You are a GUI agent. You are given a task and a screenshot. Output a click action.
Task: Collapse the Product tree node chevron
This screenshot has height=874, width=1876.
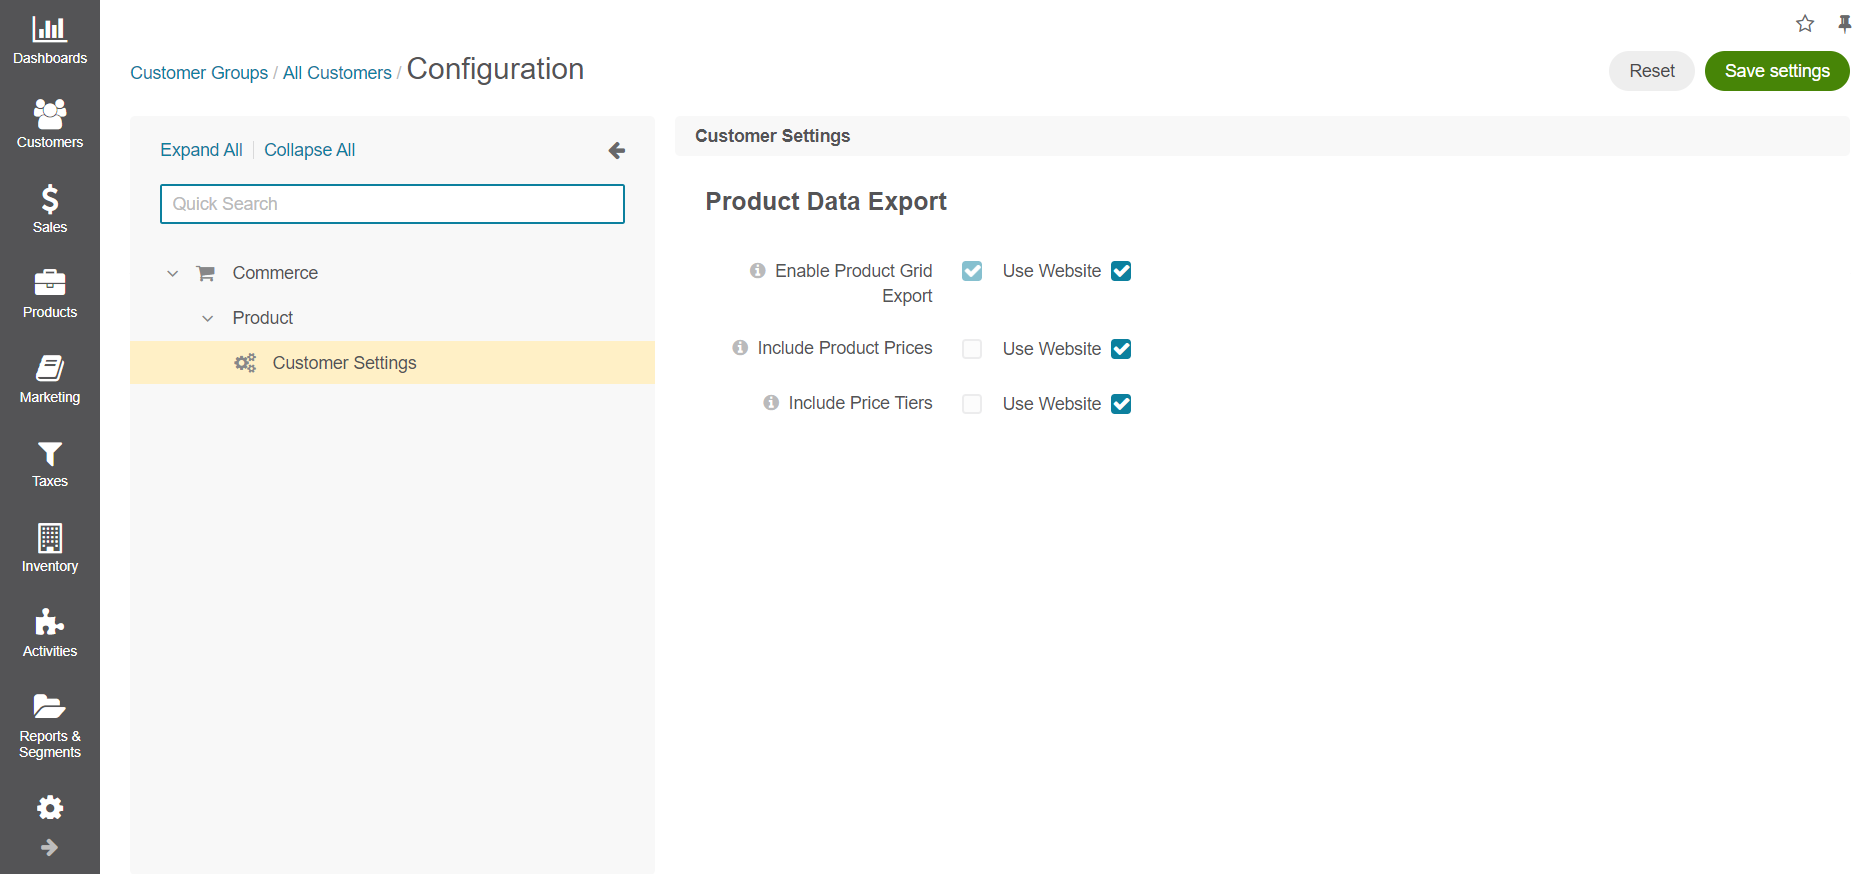click(208, 318)
